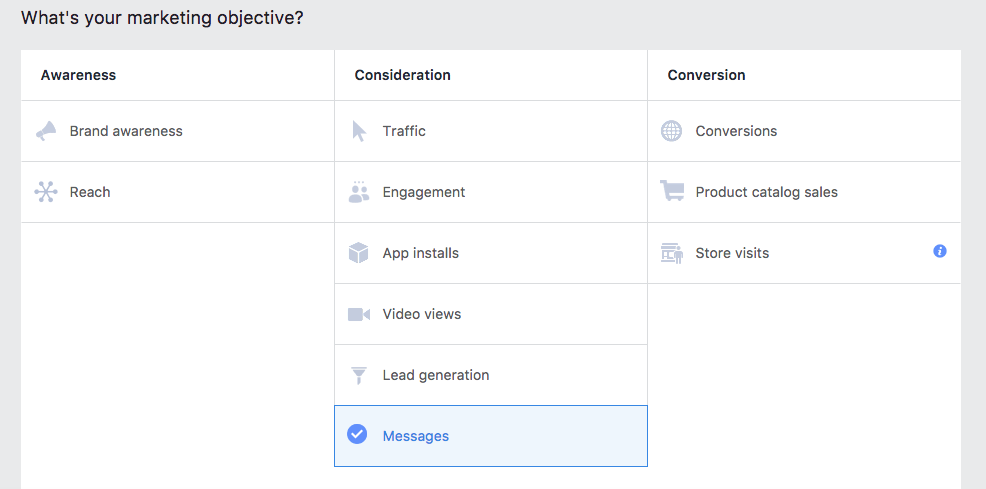
Task: Pick the Engagement objective text
Action: pyautogui.click(x=424, y=192)
